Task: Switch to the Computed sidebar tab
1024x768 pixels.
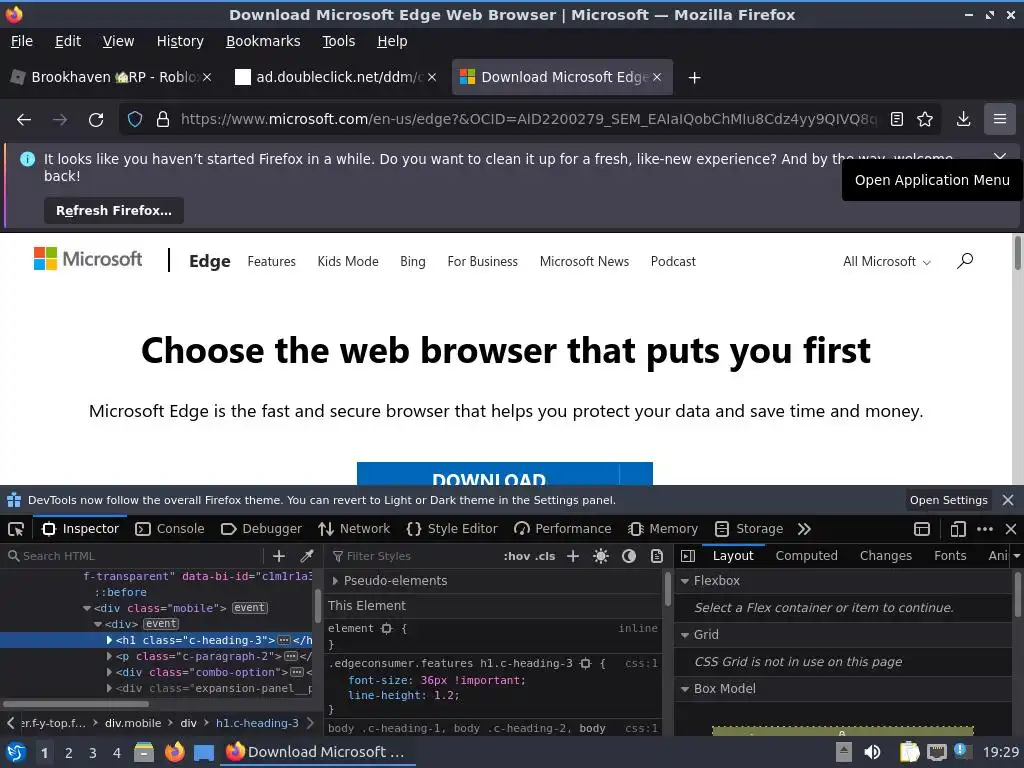Action: tap(807, 556)
